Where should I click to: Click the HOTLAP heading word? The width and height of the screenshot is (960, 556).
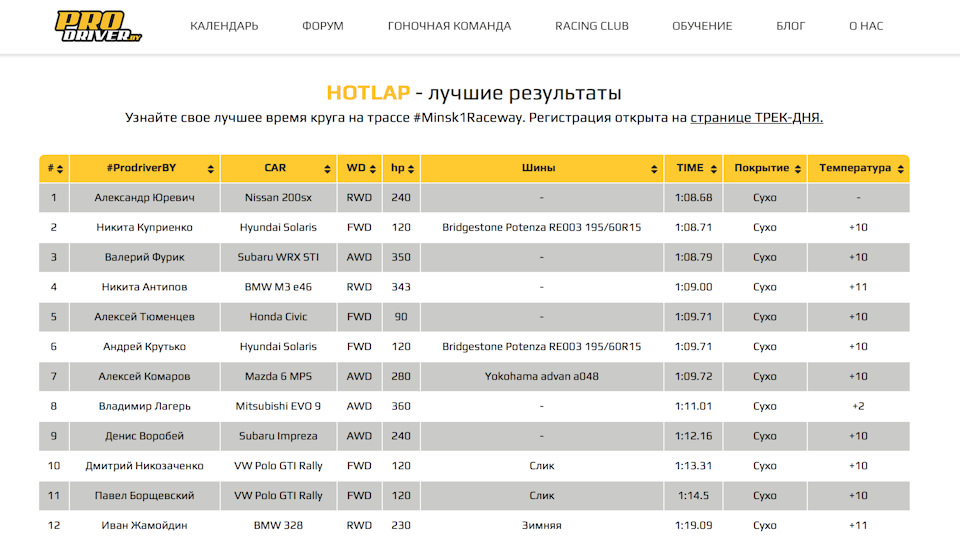[368, 92]
